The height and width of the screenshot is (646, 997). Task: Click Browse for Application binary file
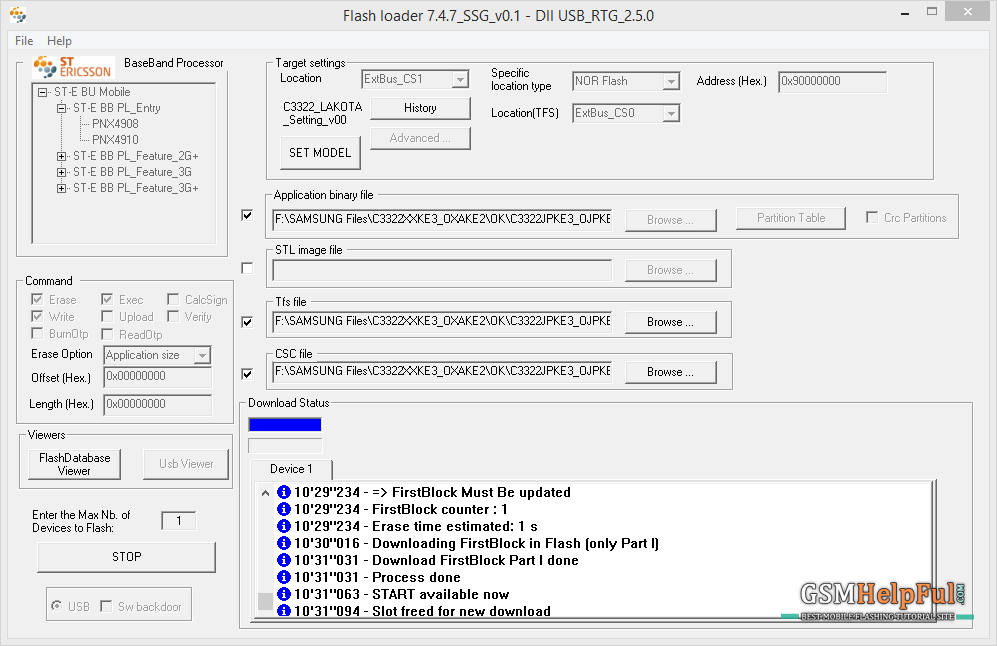(670, 220)
